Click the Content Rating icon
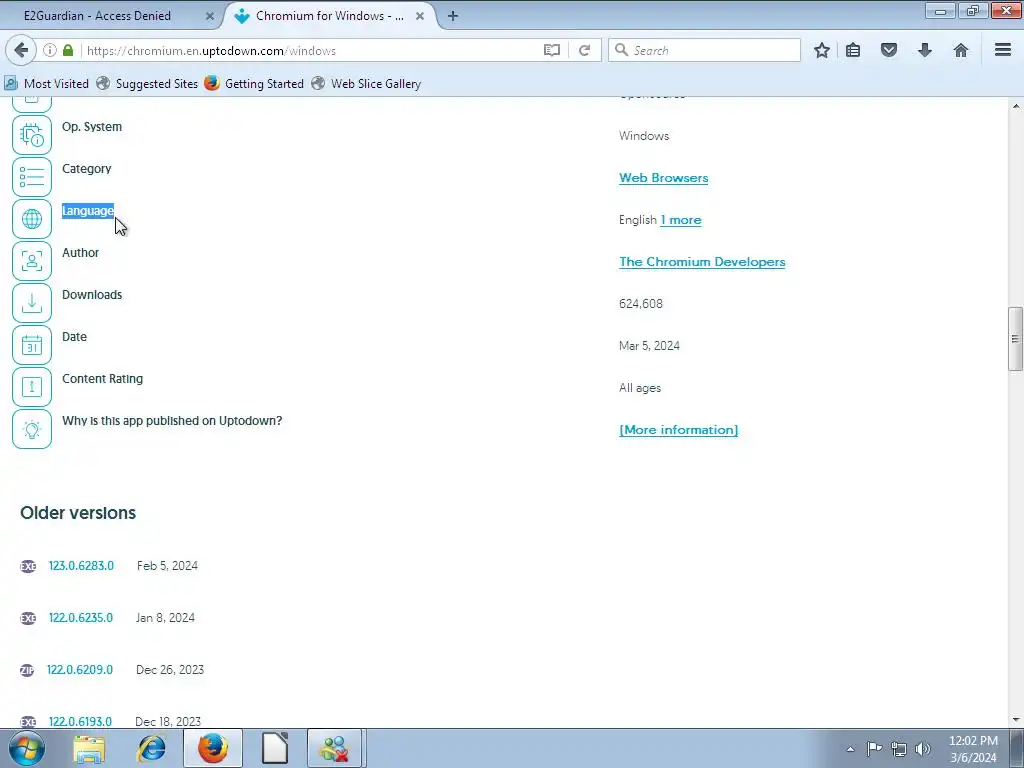The width and height of the screenshot is (1024, 768). 32,387
